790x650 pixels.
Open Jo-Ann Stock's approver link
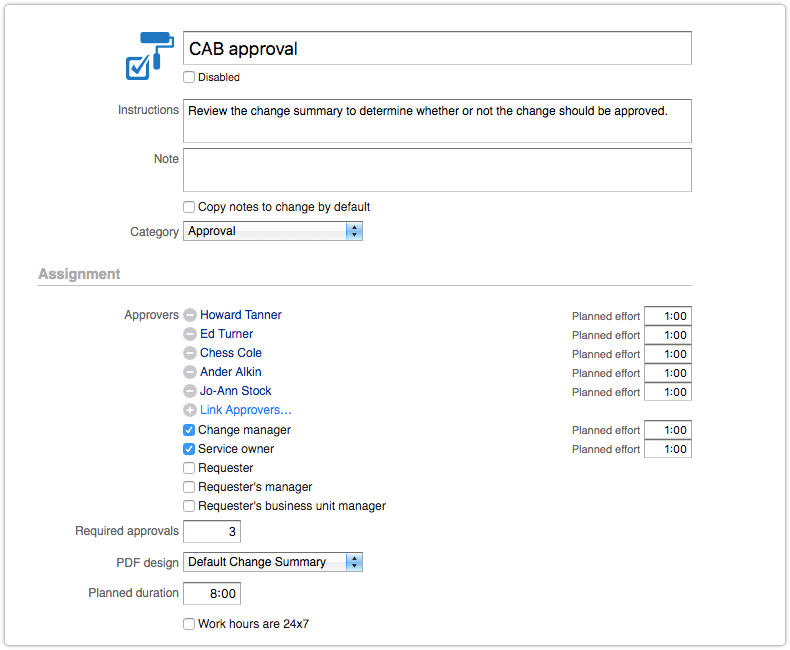[235, 391]
